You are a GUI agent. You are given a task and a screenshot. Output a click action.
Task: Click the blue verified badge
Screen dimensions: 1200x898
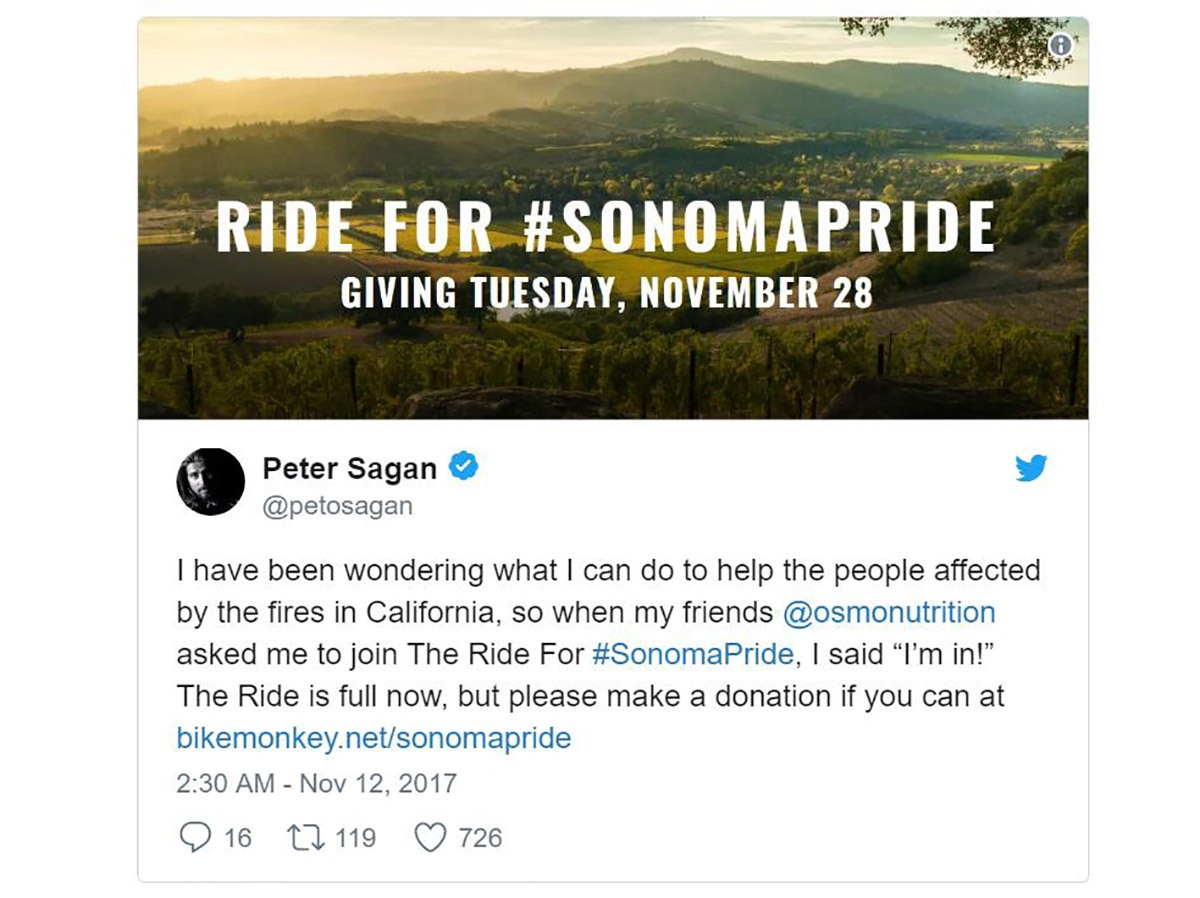coord(462,466)
